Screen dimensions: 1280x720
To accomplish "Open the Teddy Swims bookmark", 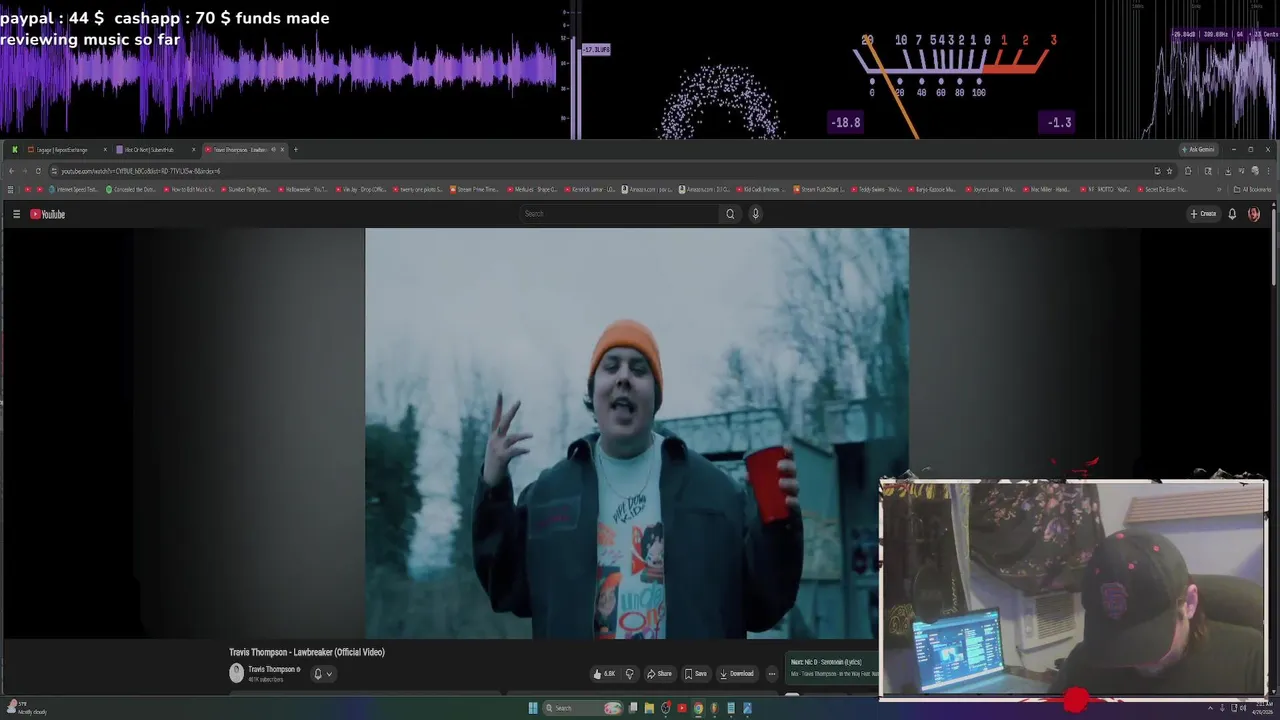I will [876, 189].
